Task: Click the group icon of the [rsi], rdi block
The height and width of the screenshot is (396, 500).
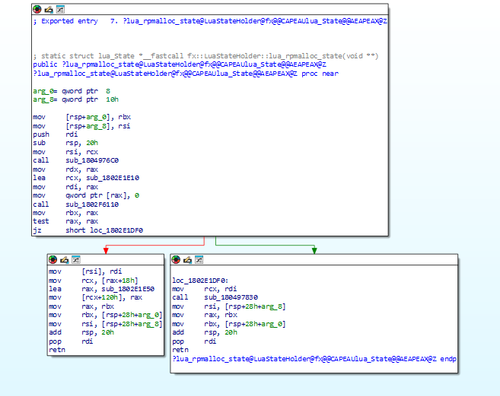Action: (x=76, y=259)
